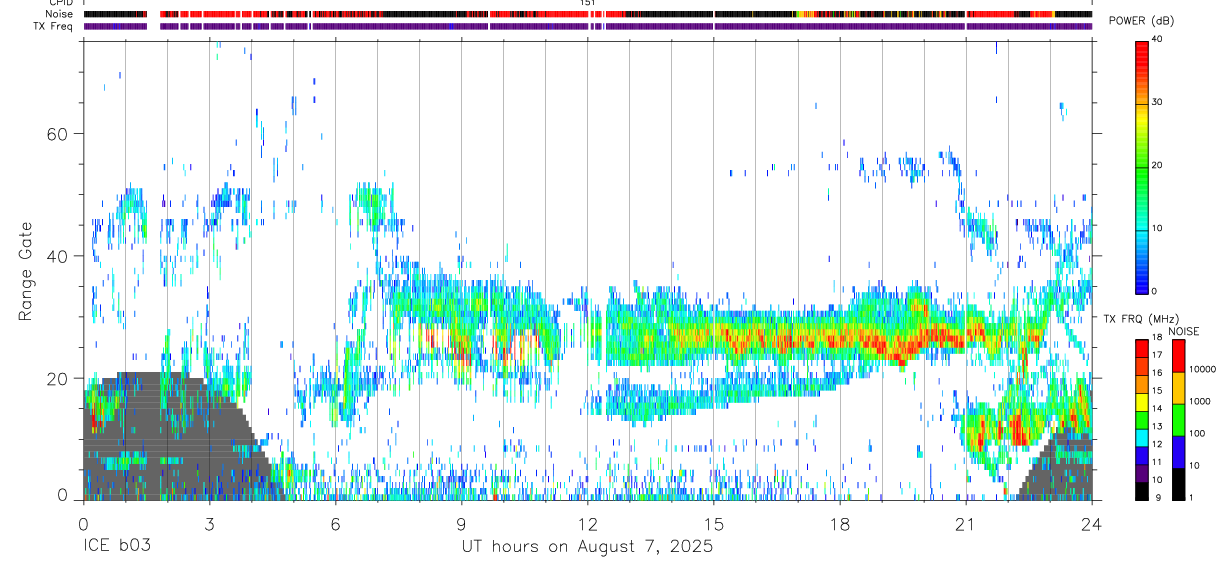This screenshot has width=1228, height=567.
Task: Click the TX FRQ (MHz) legend title
Action: click(x=1142, y=318)
